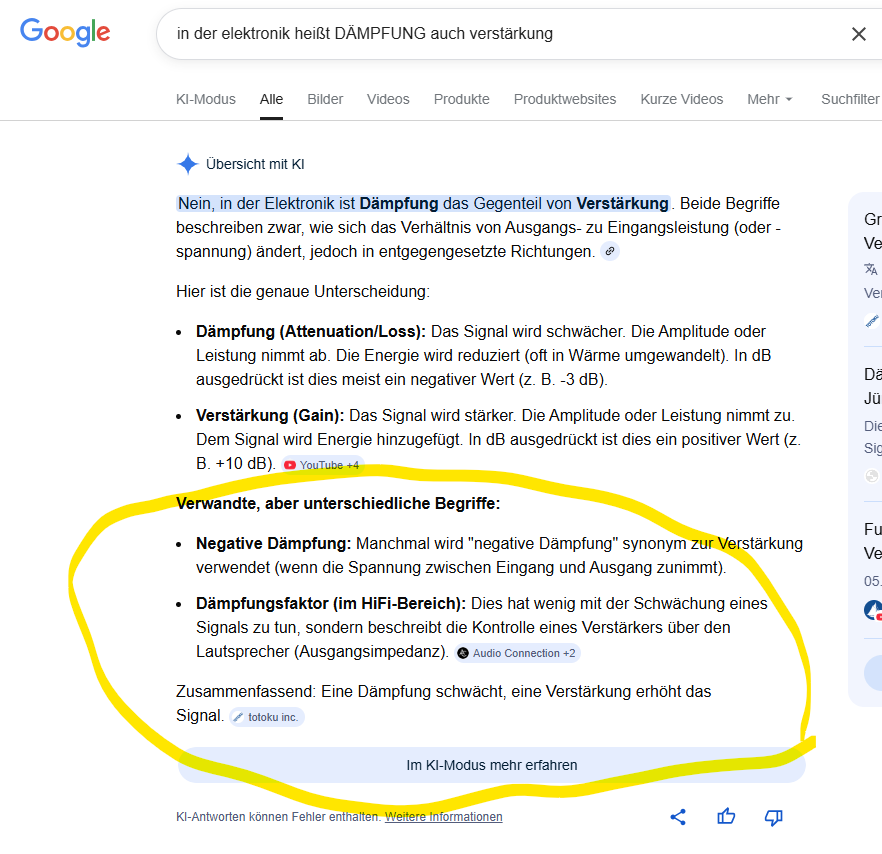Clear search text with X icon
Image resolution: width=882 pixels, height=854 pixels.
[858, 34]
